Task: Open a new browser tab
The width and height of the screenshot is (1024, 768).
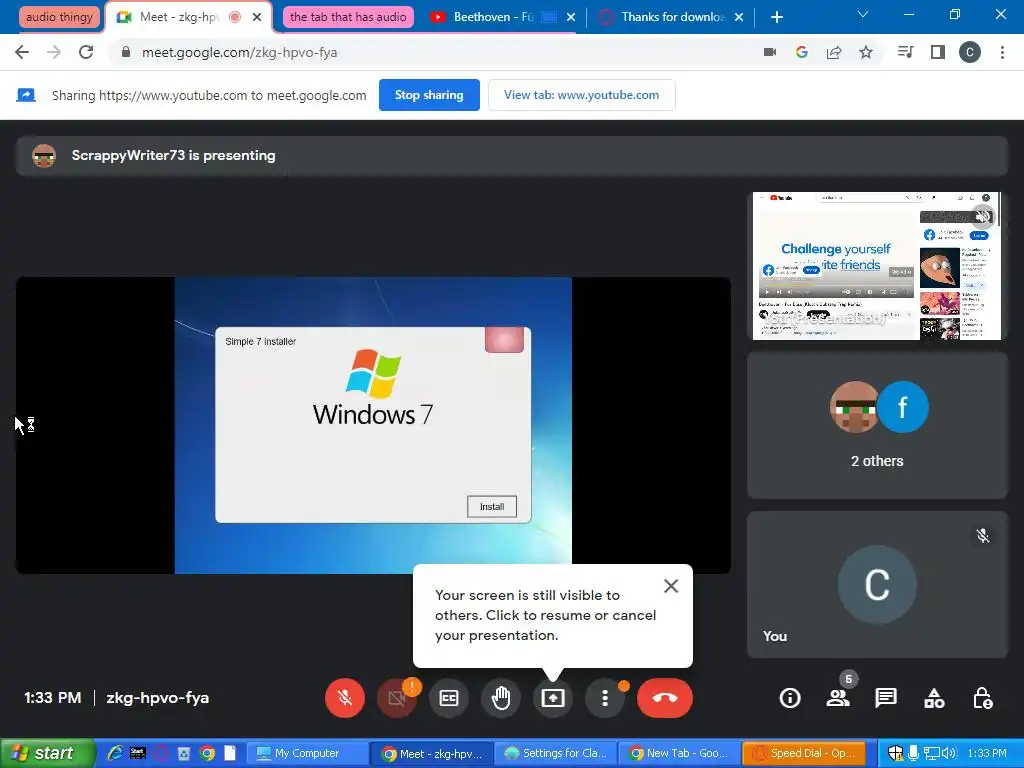Action: coord(776,17)
